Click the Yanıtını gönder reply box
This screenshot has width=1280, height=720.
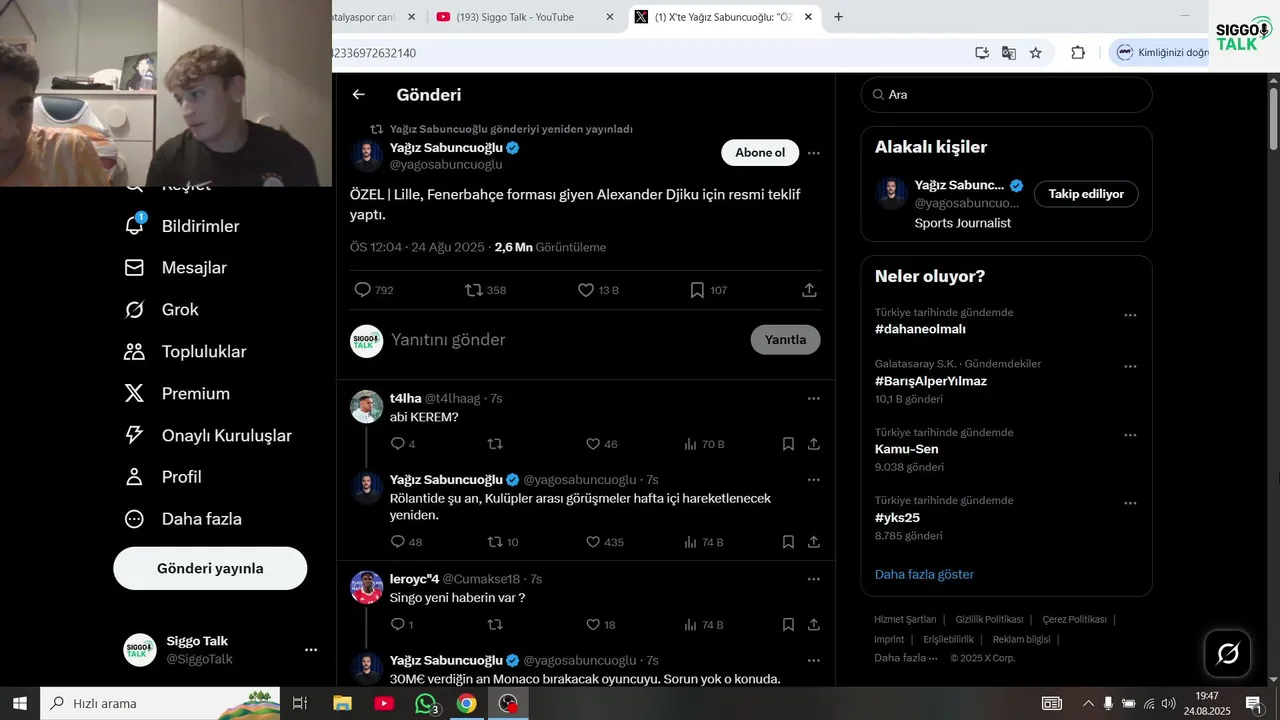click(x=564, y=340)
